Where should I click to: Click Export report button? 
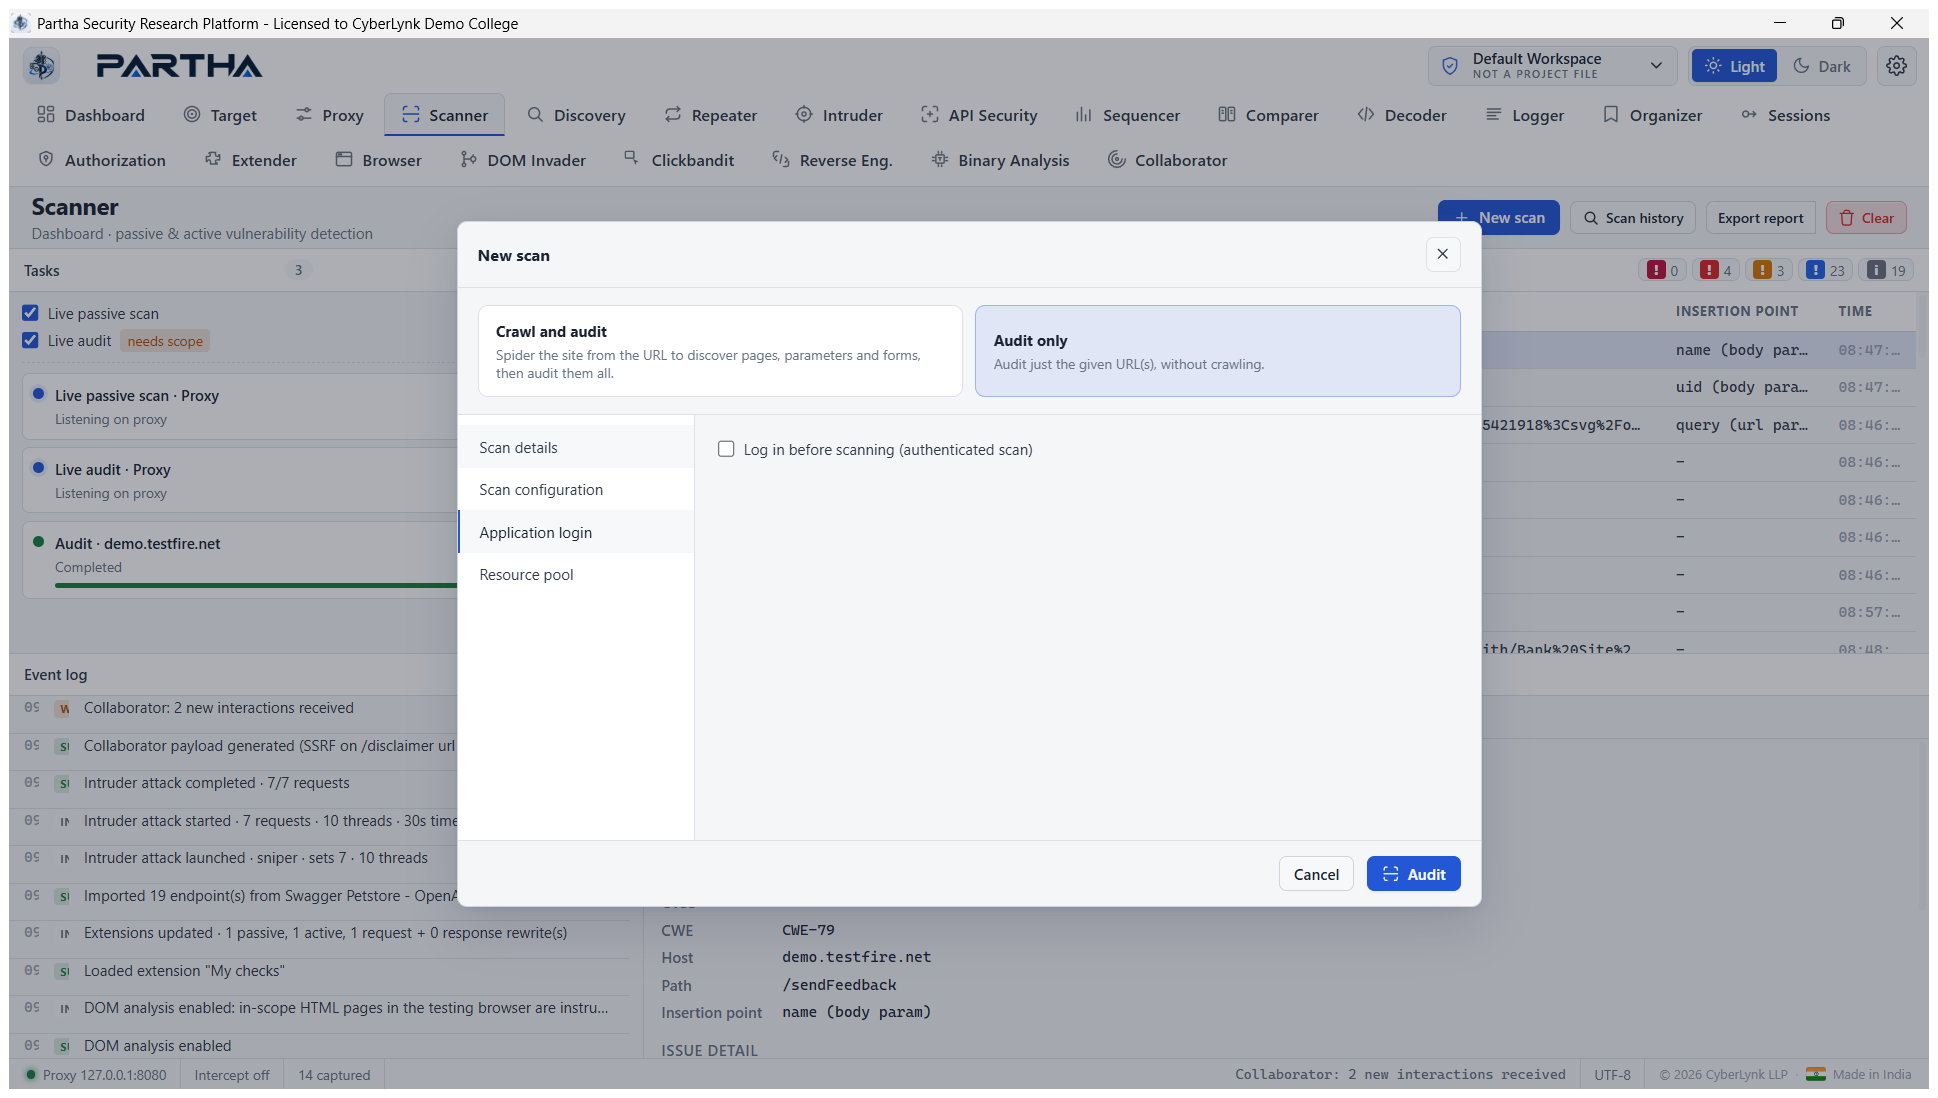1760,217
